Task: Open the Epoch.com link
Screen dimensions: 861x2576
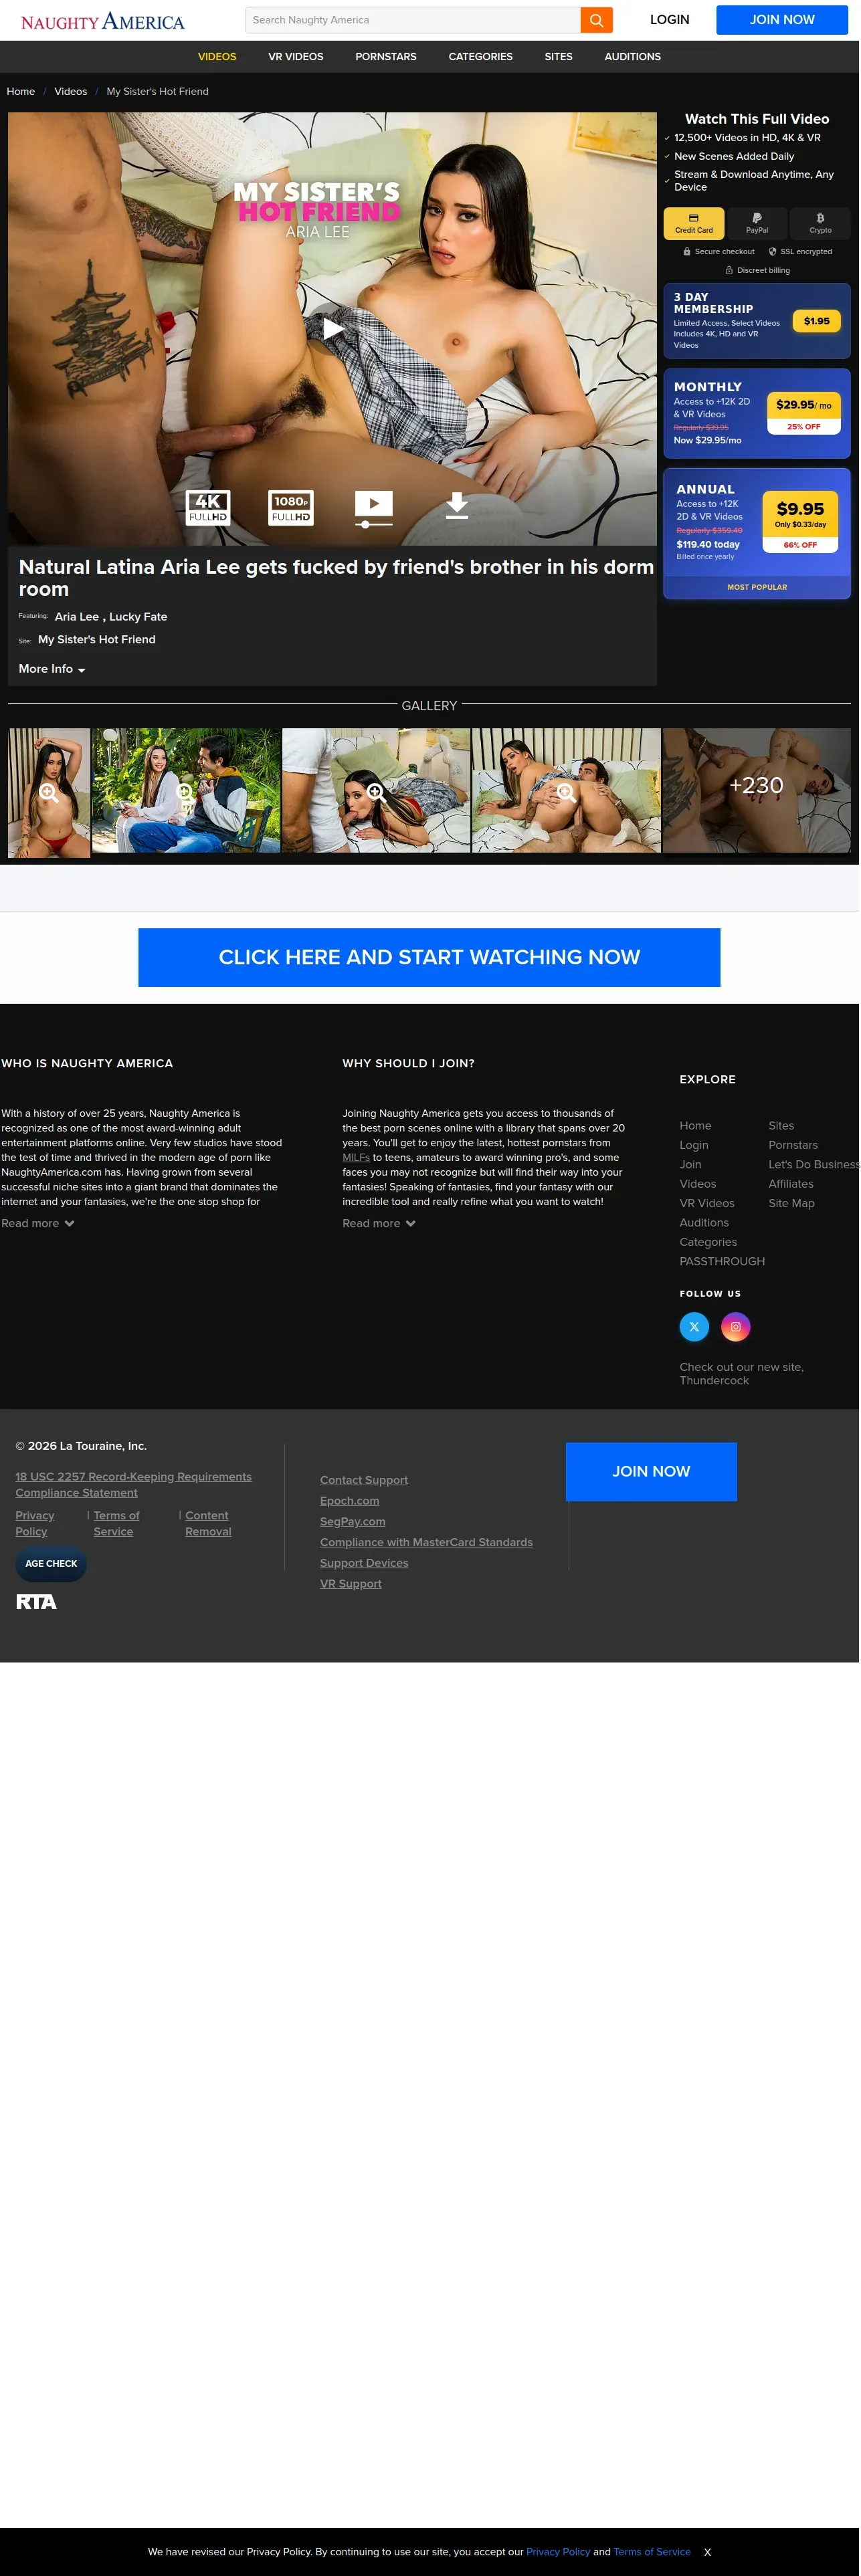Action: click(x=350, y=1502)
